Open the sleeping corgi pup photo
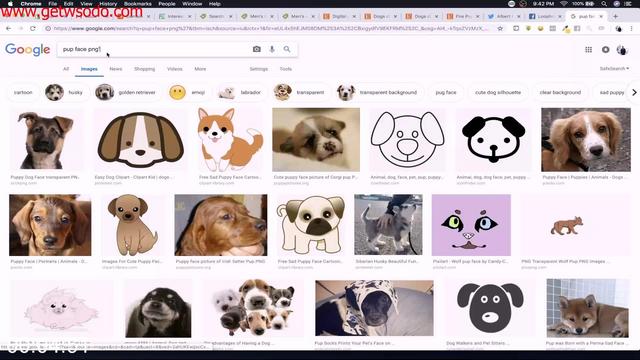 tap(316, 140)
